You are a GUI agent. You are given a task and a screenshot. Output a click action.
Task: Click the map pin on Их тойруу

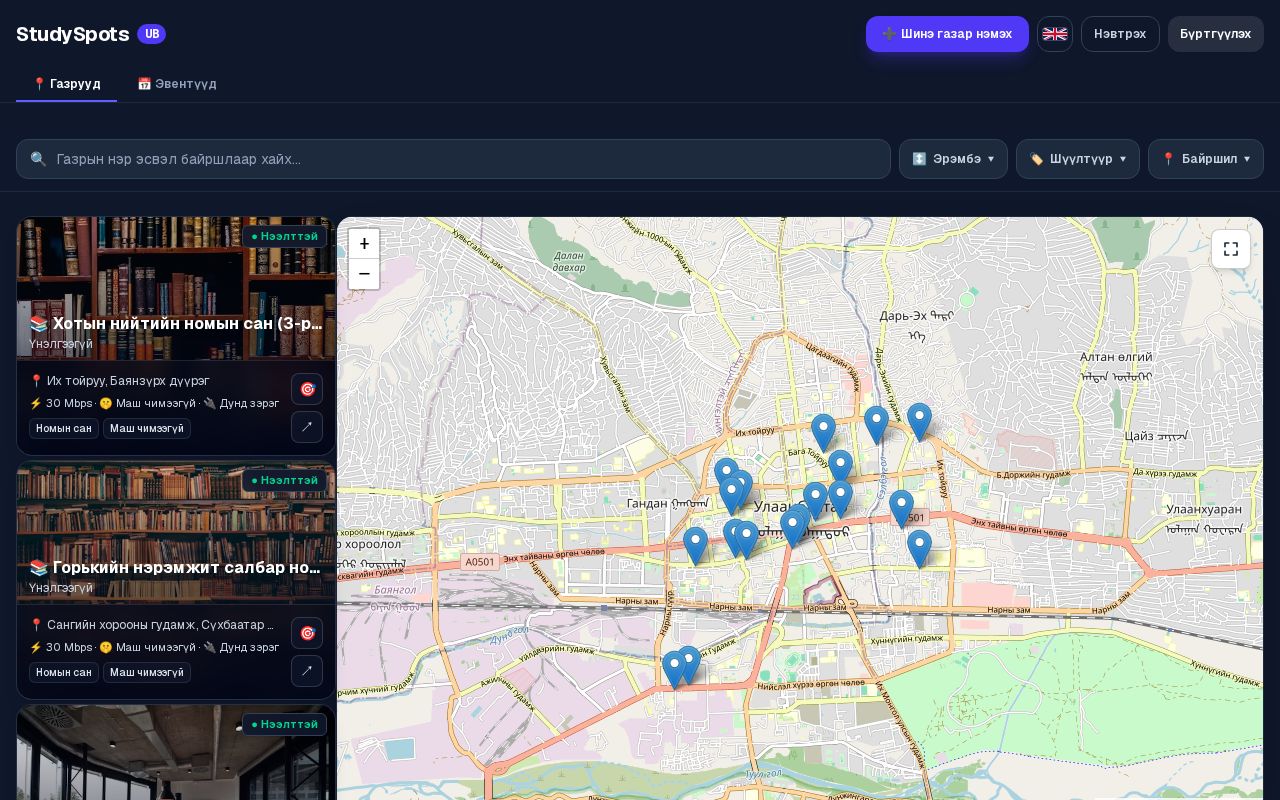tap(823, 433)
